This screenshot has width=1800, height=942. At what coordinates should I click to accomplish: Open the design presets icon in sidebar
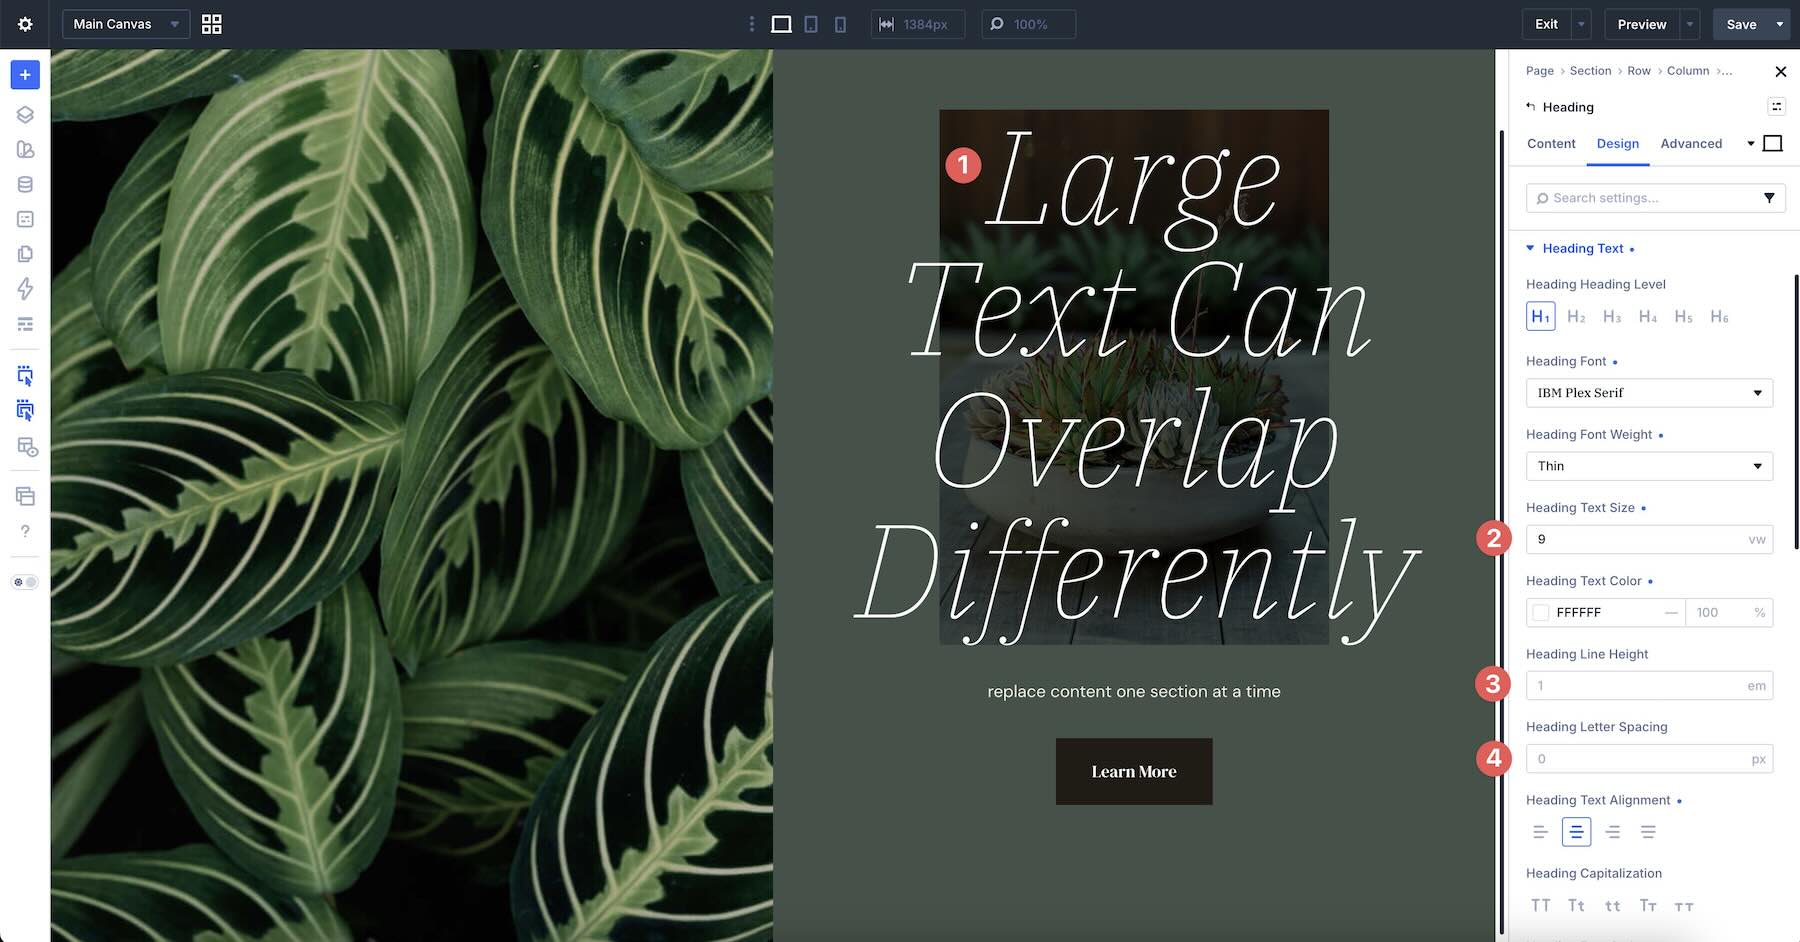click(25, 149)
